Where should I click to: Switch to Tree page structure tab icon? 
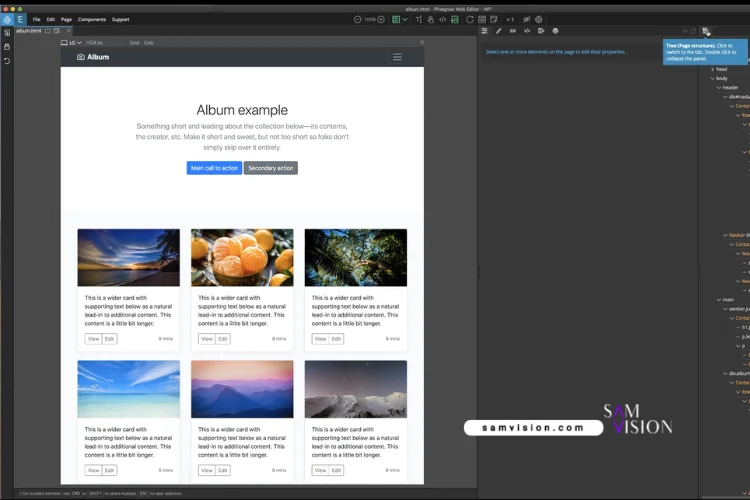click(x=706, y=31)
